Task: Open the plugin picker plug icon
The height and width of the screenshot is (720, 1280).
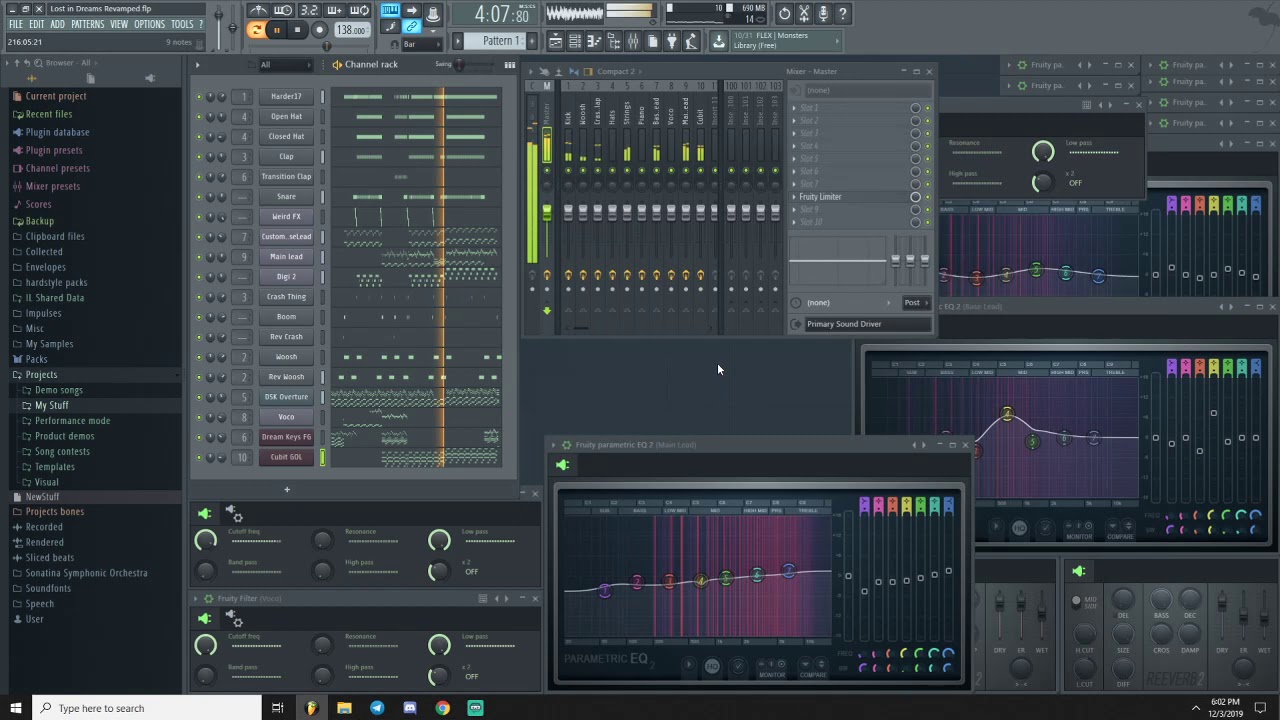Action: pos(672,41)
